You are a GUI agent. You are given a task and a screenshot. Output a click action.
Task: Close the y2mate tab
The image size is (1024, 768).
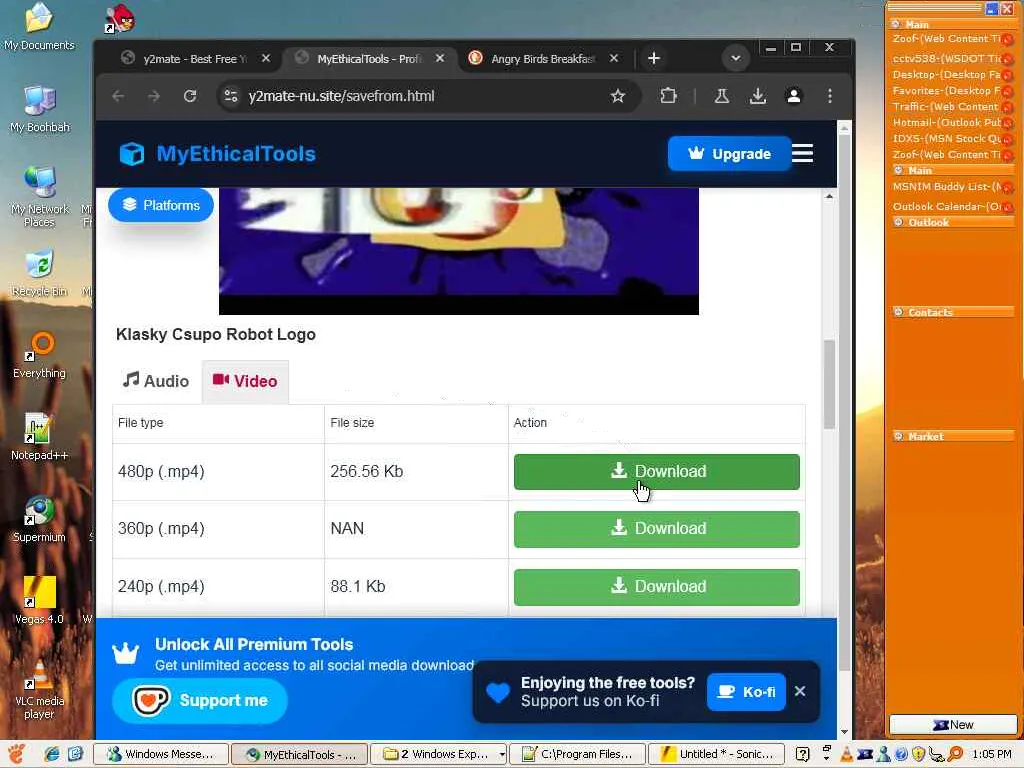tap(266, 59)
